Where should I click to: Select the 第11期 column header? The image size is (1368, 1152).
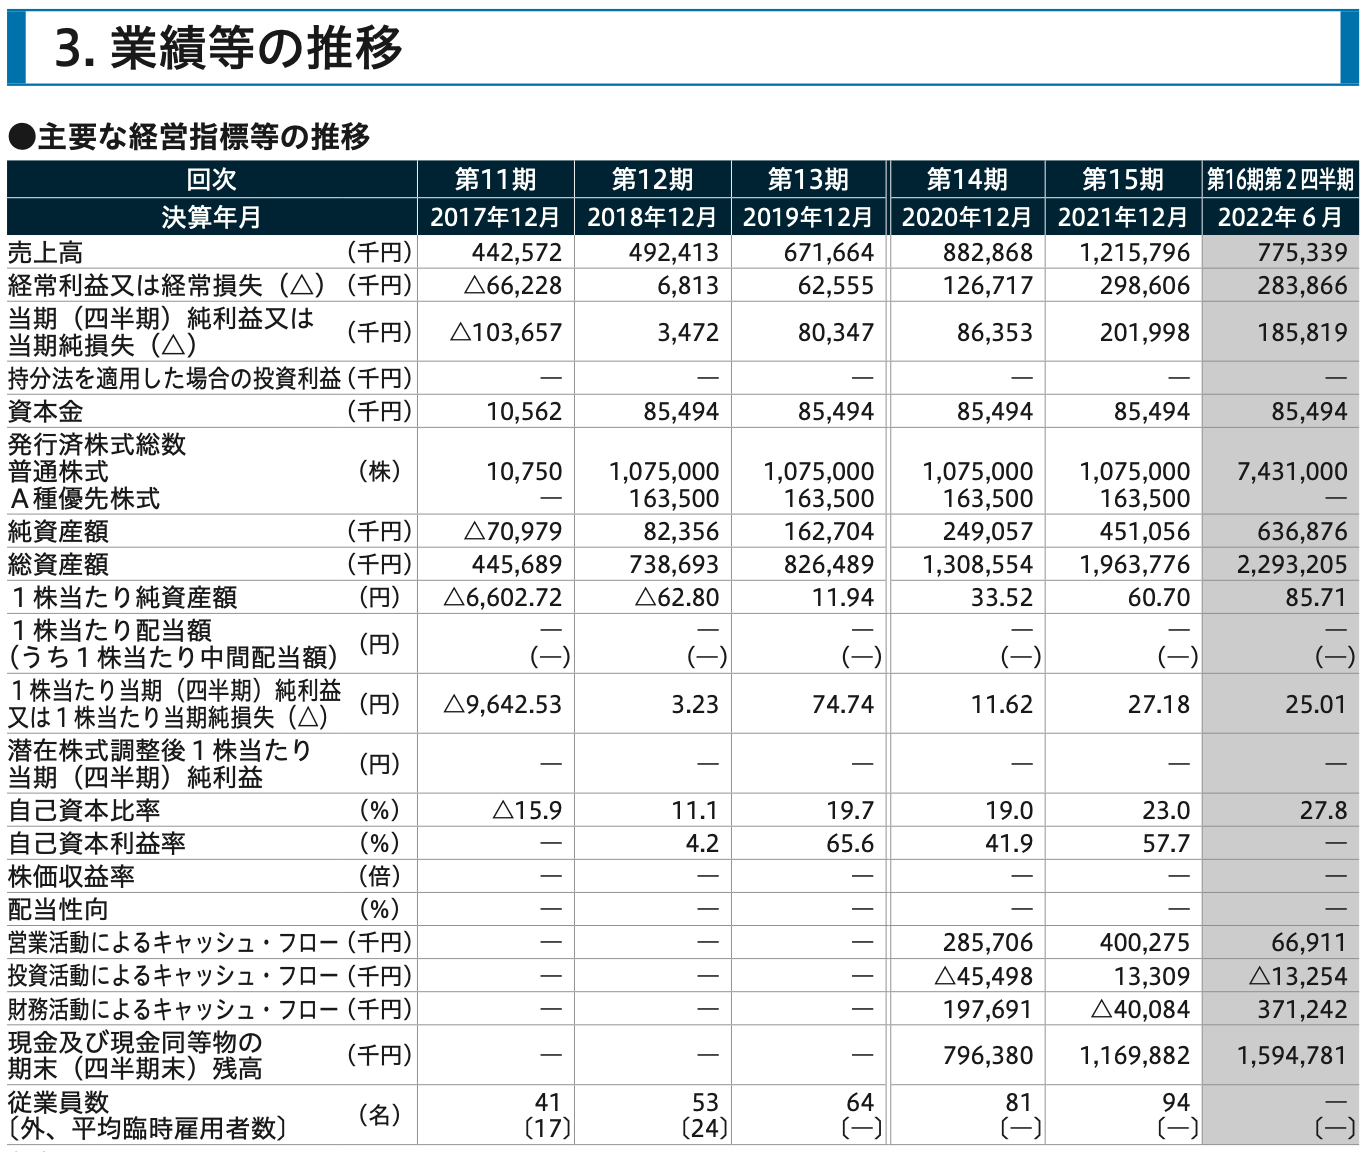495,179
